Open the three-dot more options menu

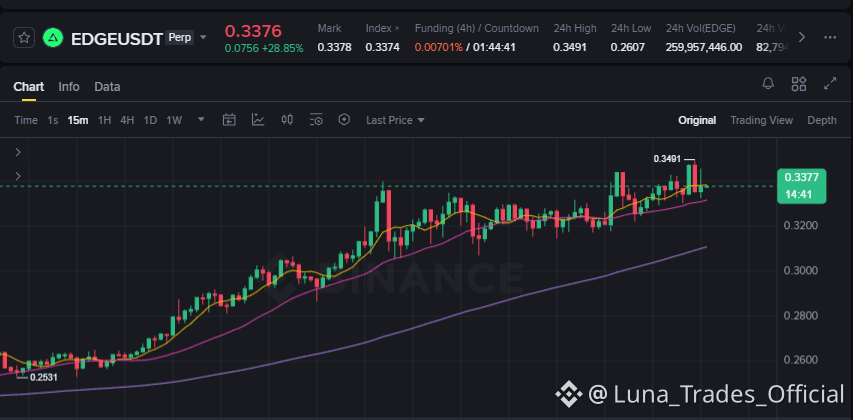point(830,38)
